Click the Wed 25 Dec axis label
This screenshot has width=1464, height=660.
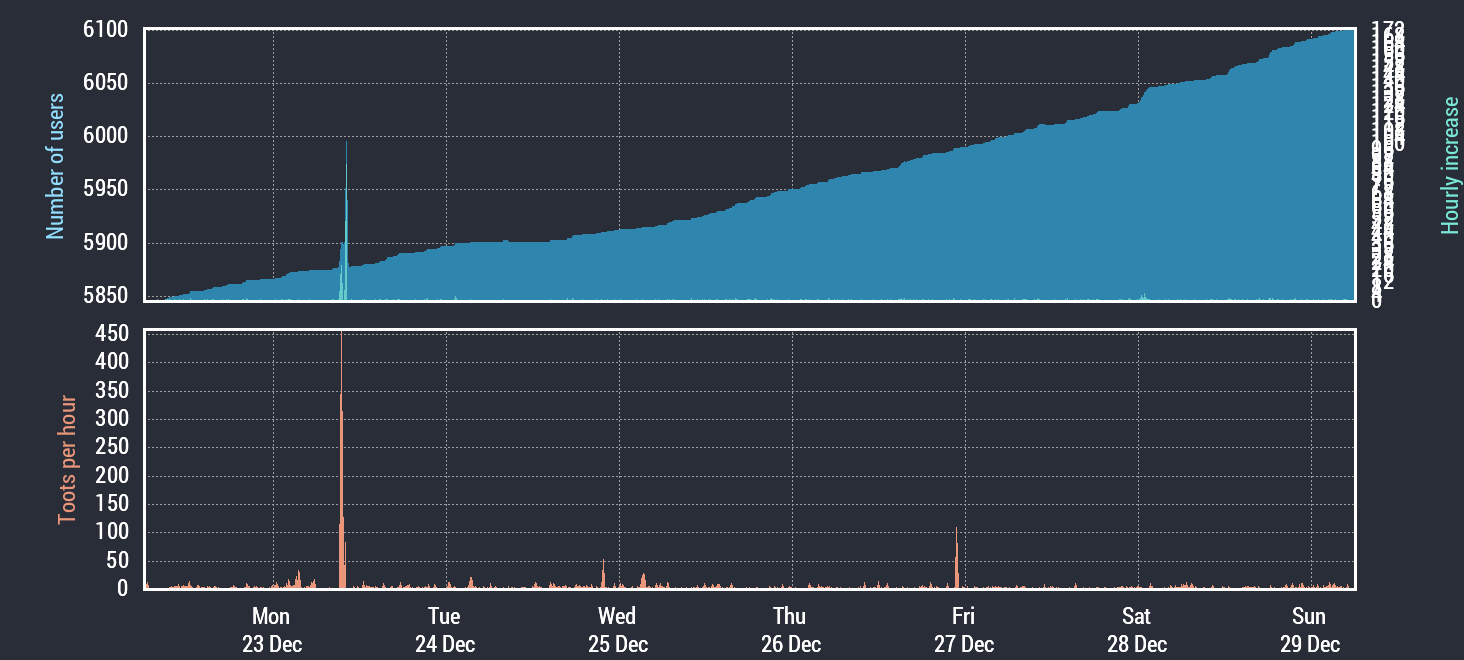click(617, 630)
